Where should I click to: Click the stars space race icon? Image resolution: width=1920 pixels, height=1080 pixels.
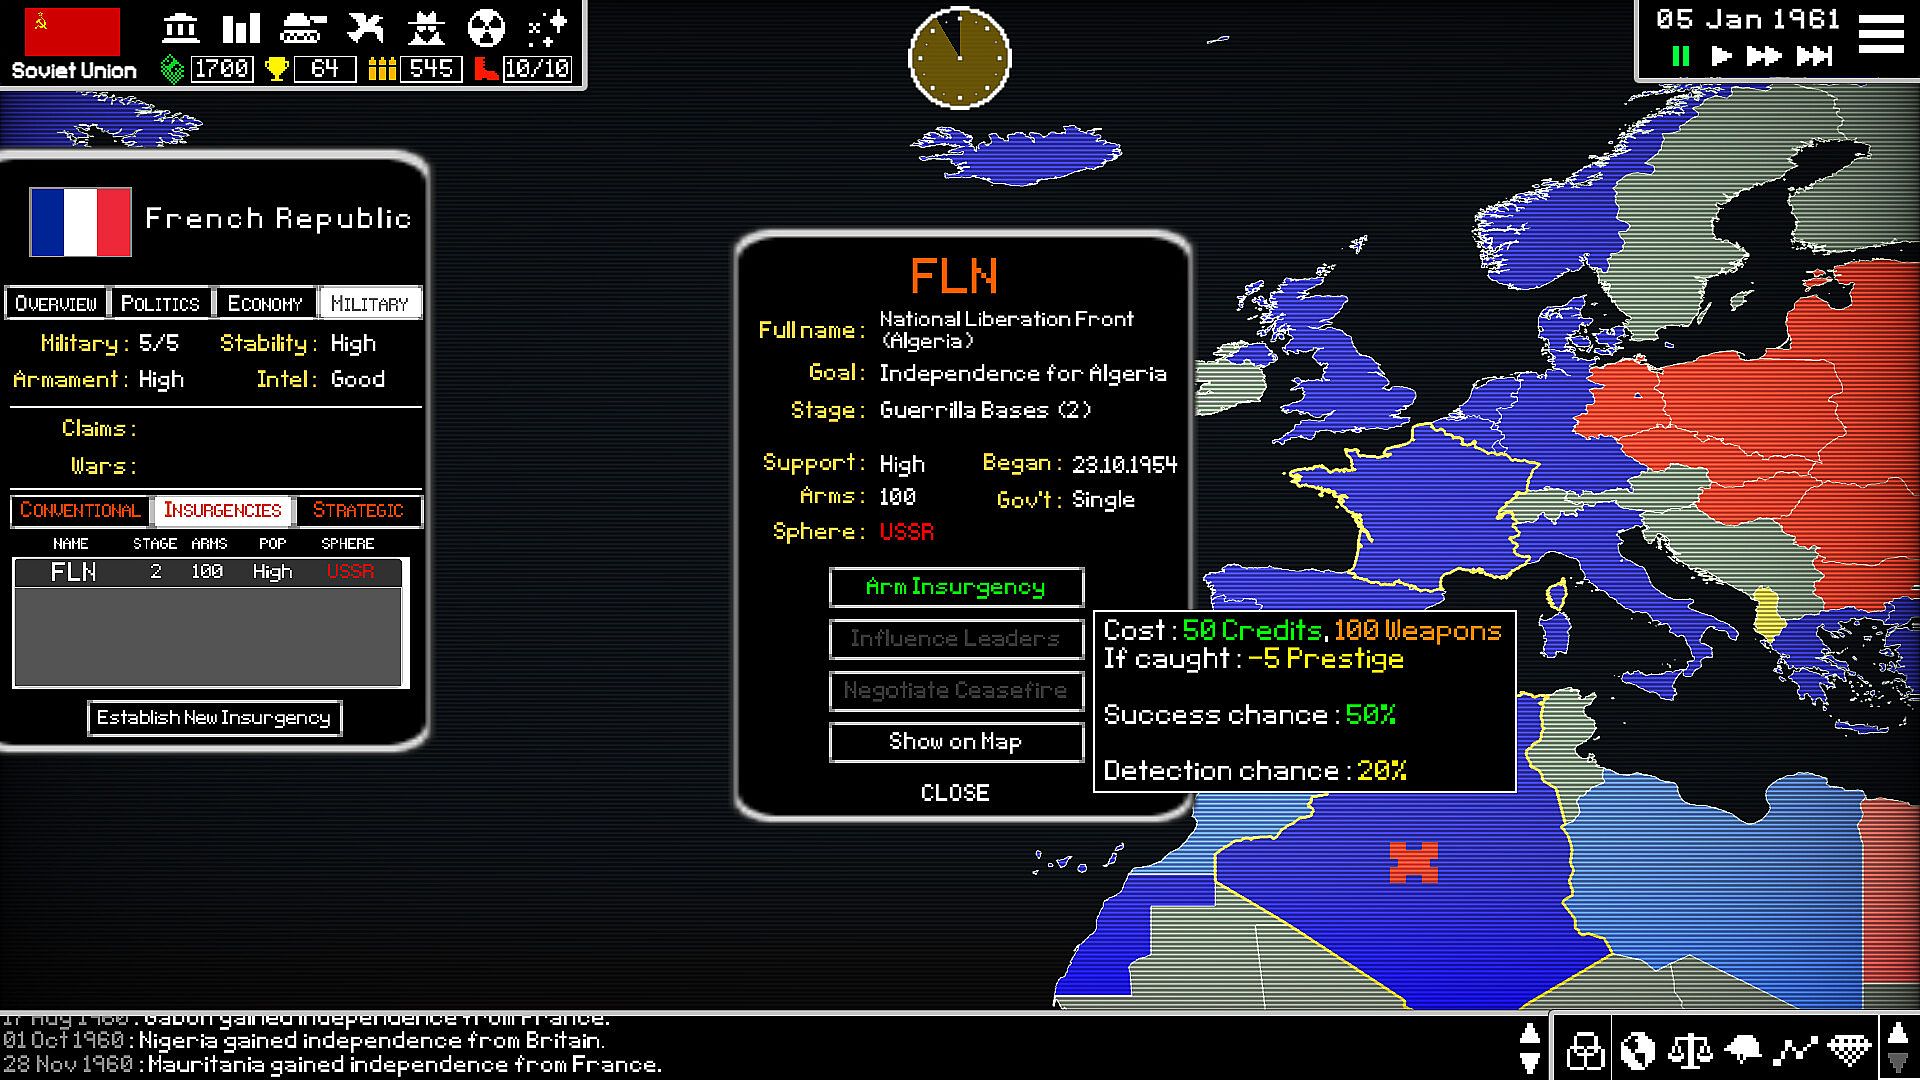click(547, 28)
